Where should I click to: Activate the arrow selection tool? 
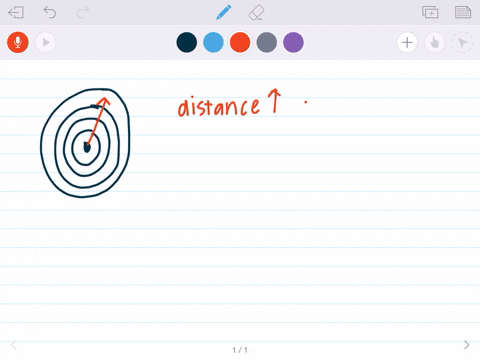tap(462, 43)
